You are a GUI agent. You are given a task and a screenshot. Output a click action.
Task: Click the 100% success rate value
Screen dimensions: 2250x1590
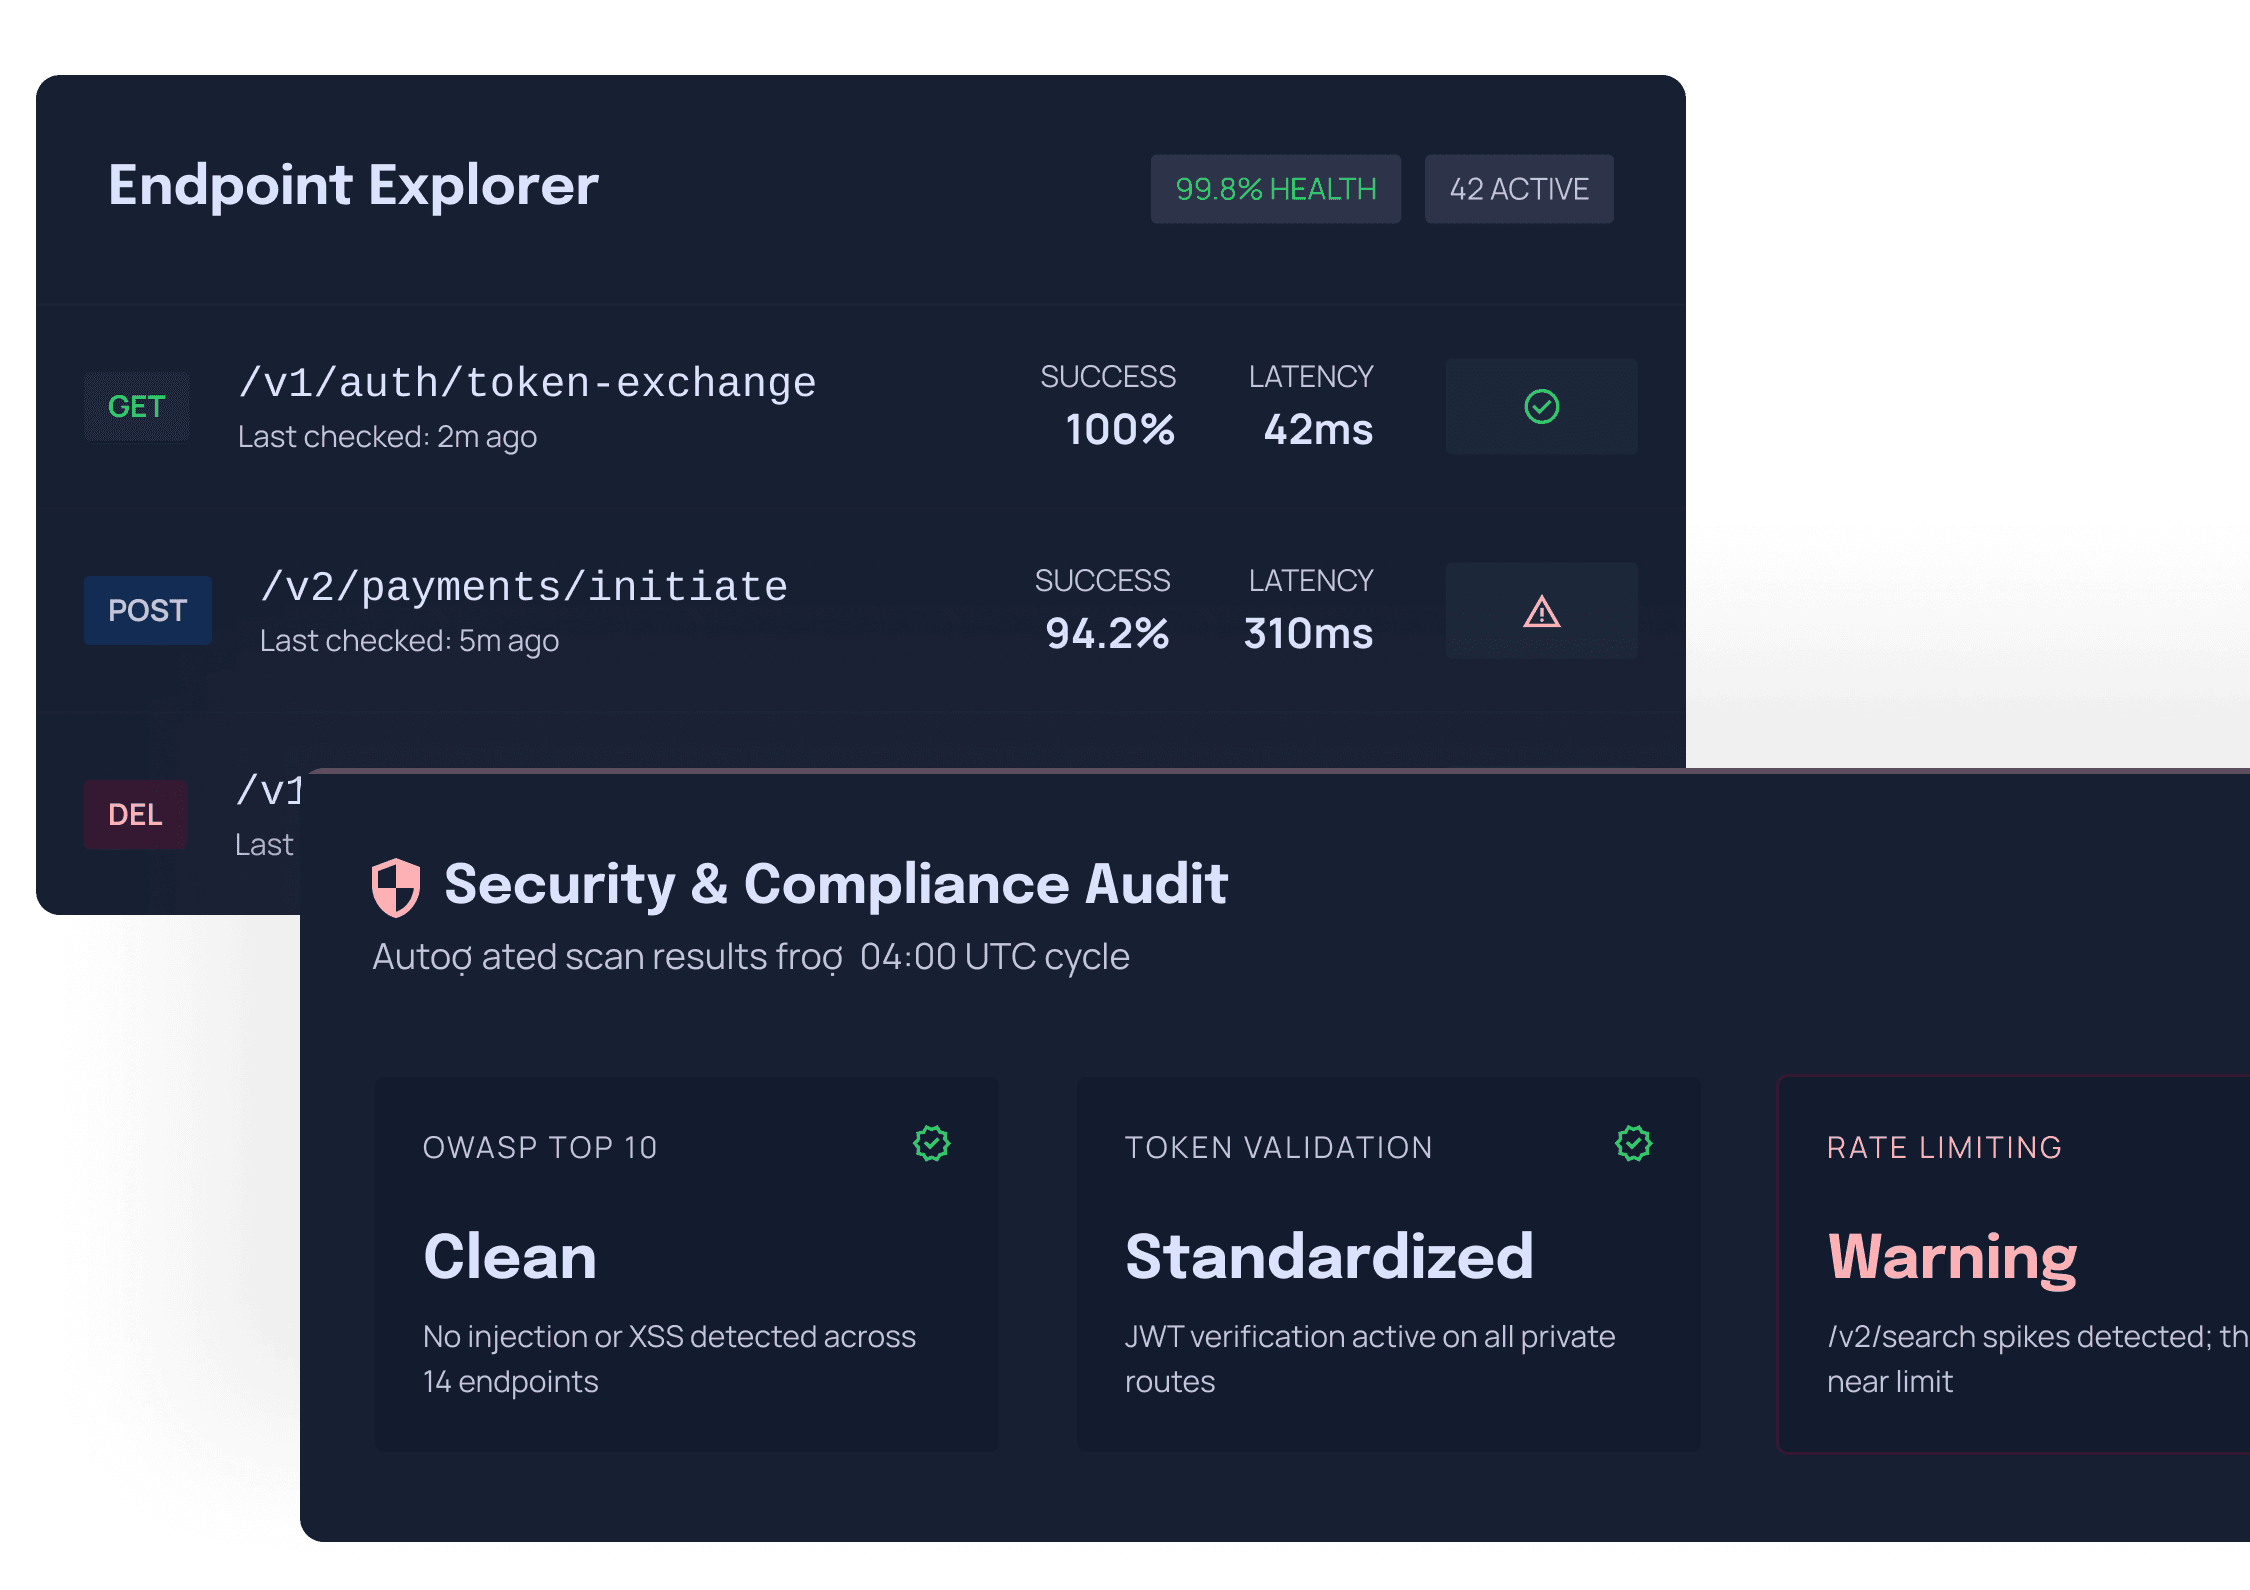[x=1120, y=429]
